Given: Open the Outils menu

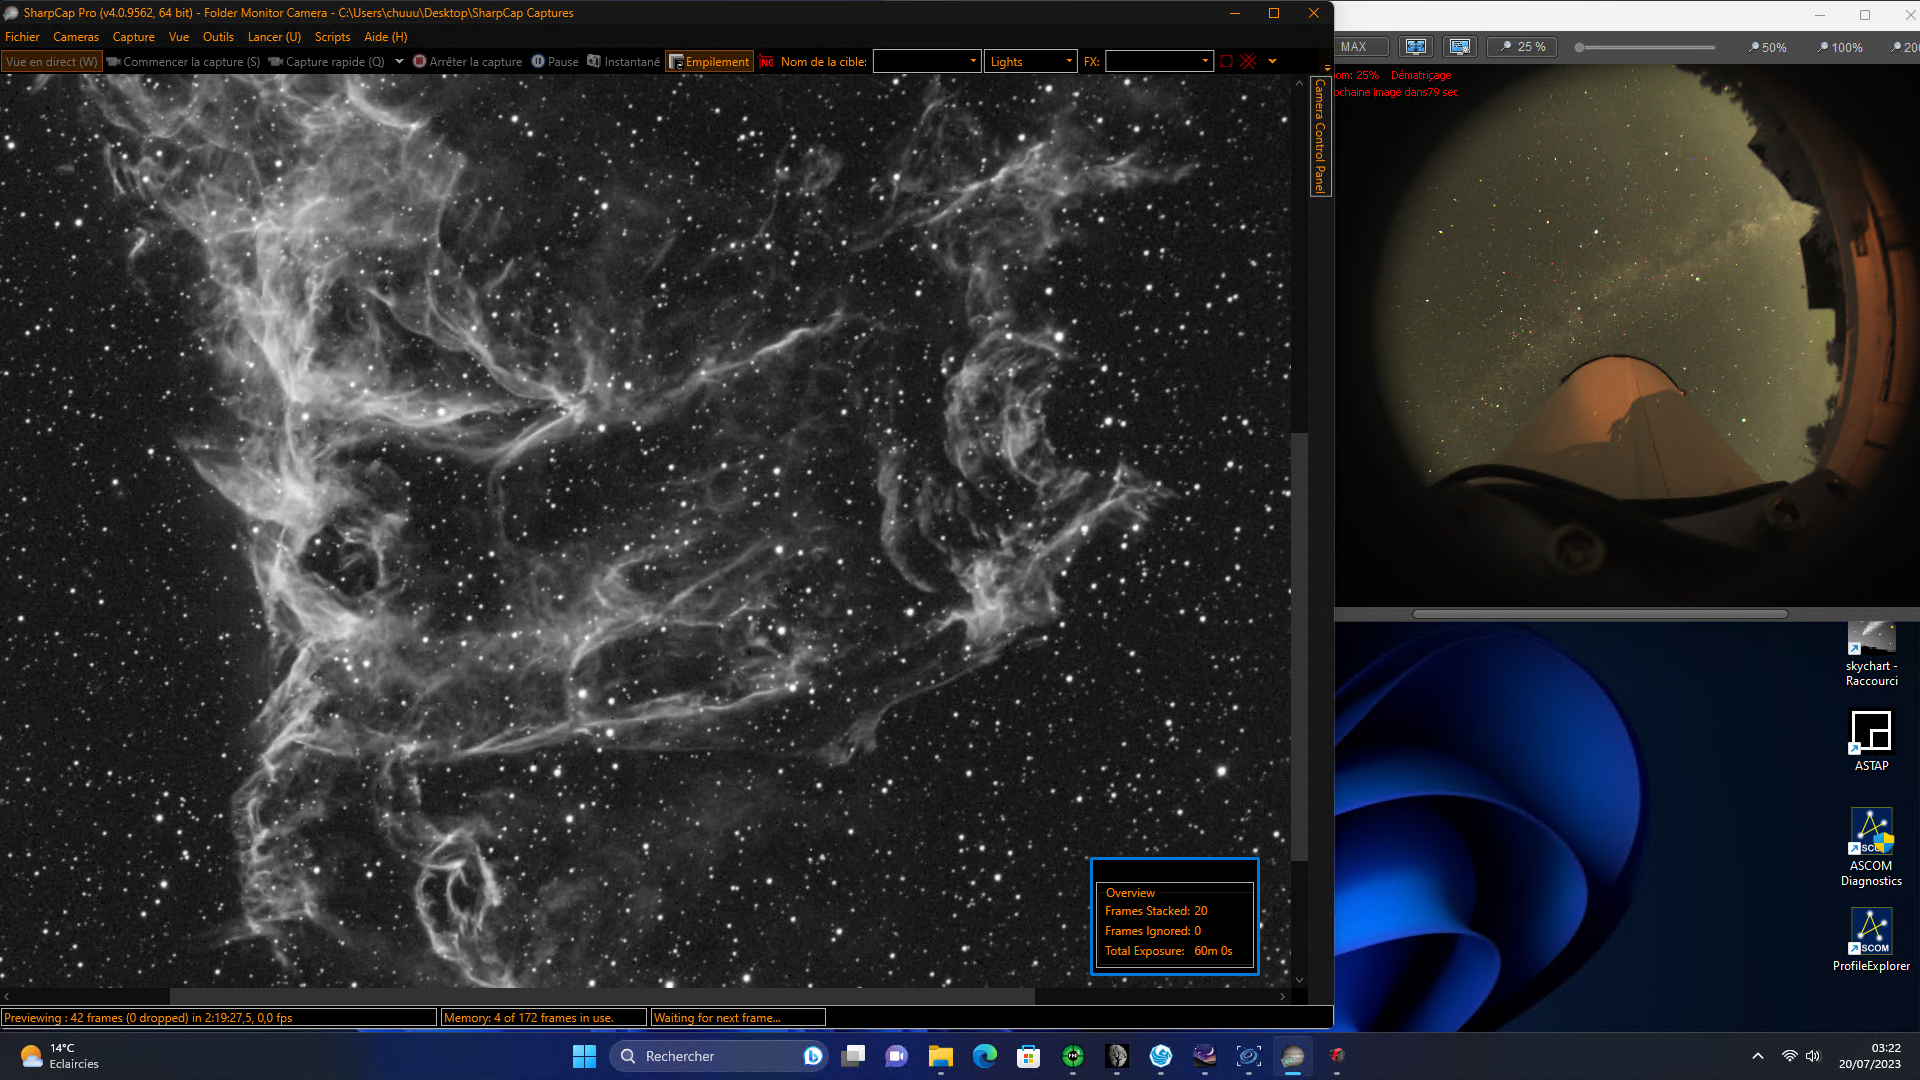Looking at the screenshot, I should point(218,37).
